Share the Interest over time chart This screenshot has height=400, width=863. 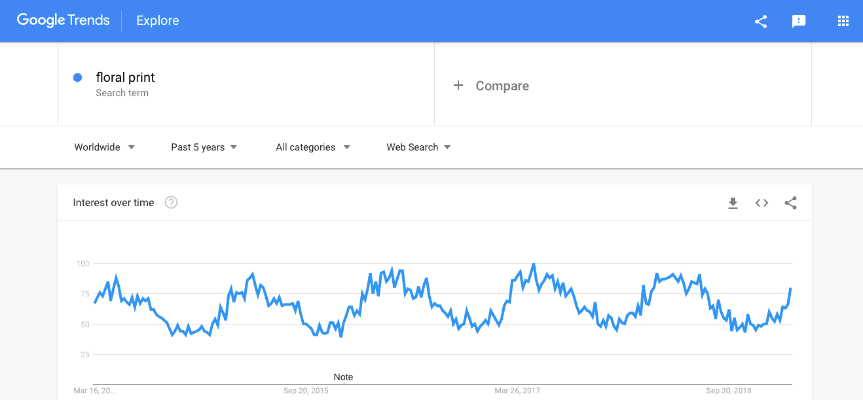(790, 203)
